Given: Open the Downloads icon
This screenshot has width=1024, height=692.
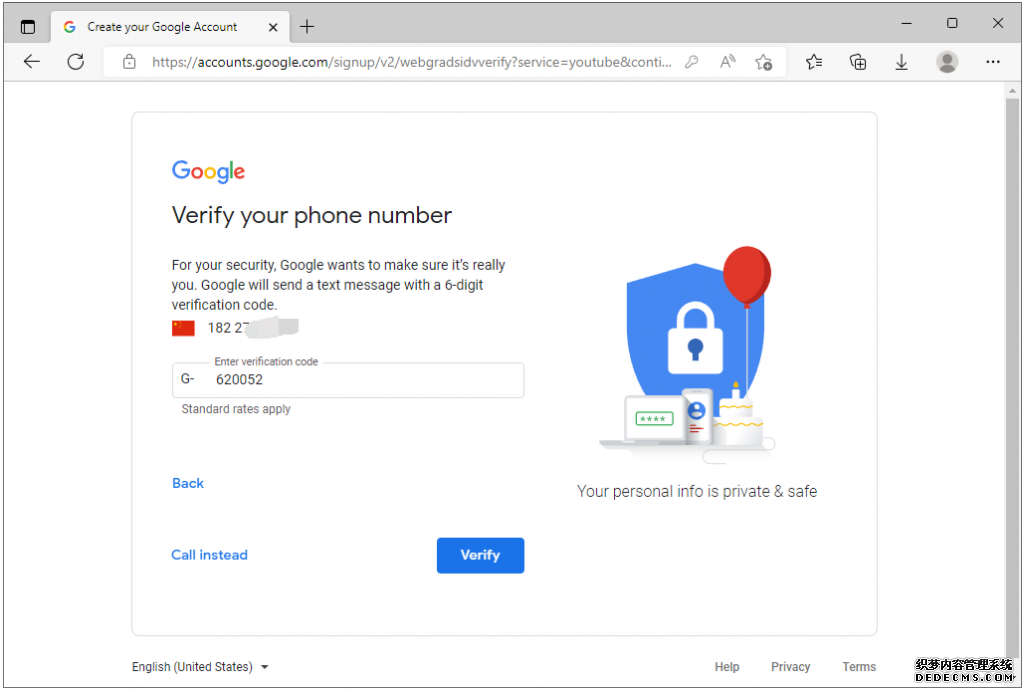Looking at the screenshot, I should coord(901,62).
